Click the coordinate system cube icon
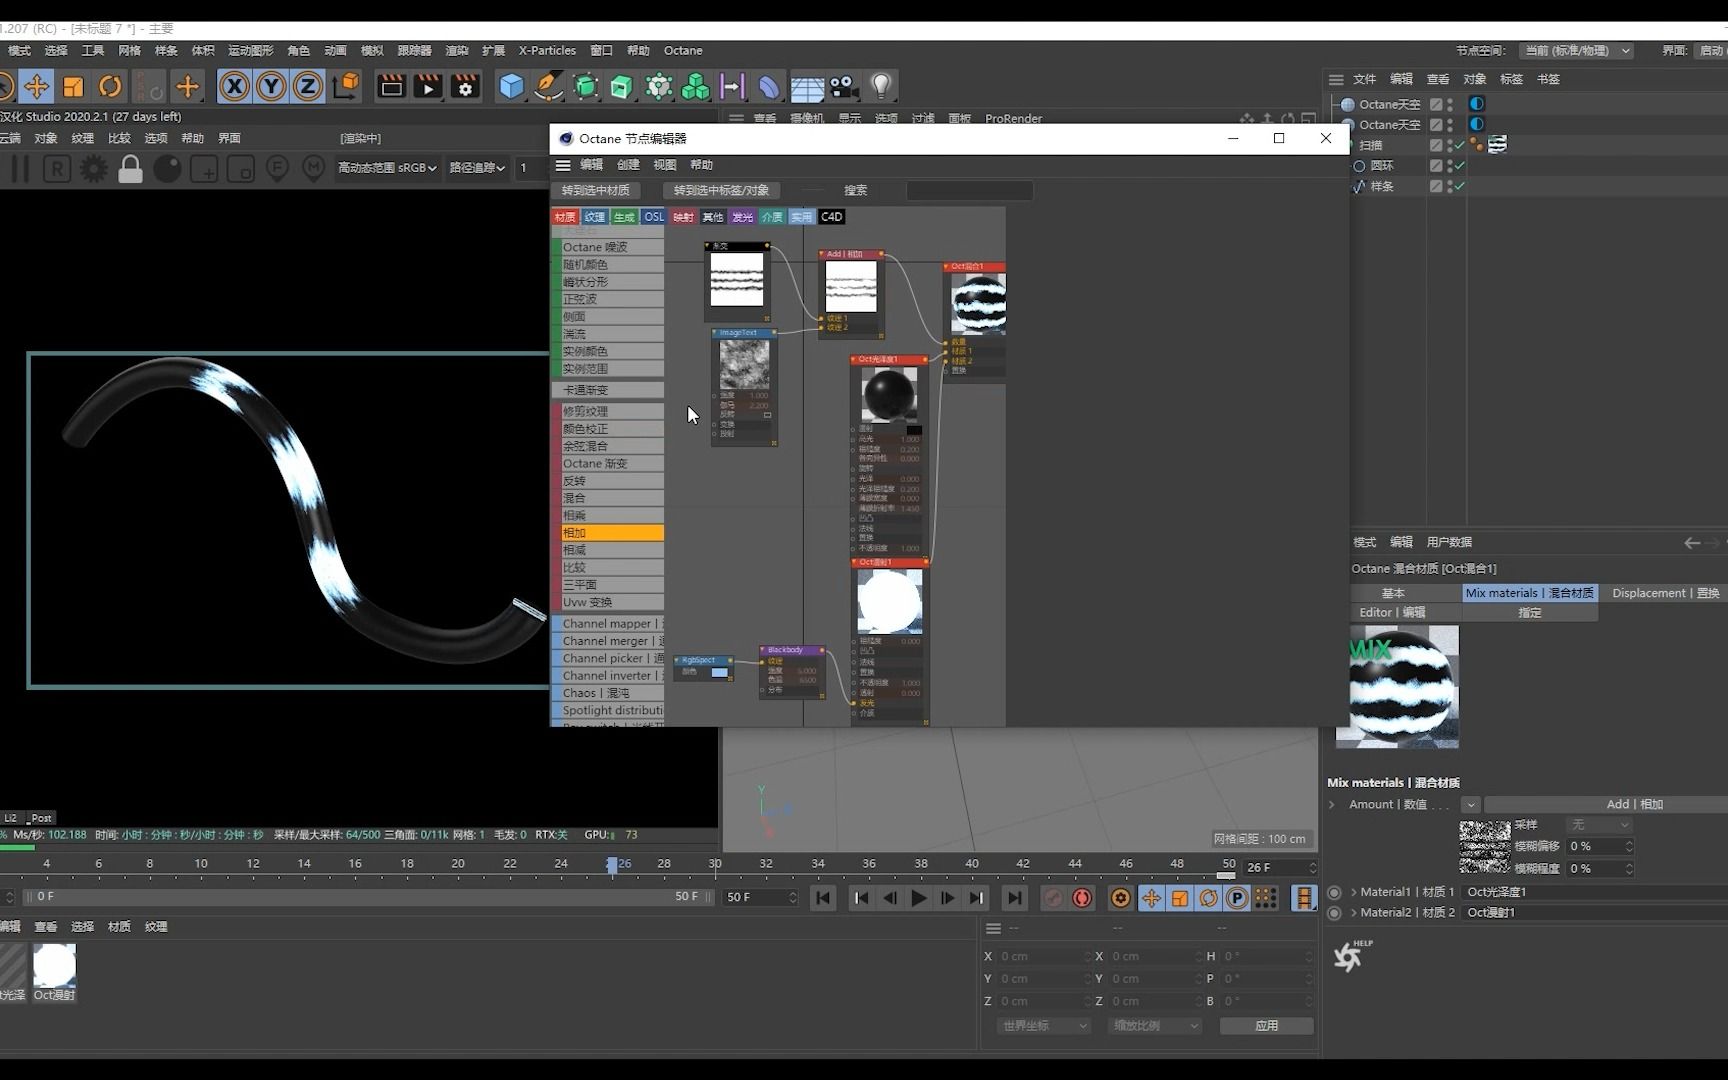Image resolution: width=1728 pixels, height=1080 pixels. [x=346, y=86]
